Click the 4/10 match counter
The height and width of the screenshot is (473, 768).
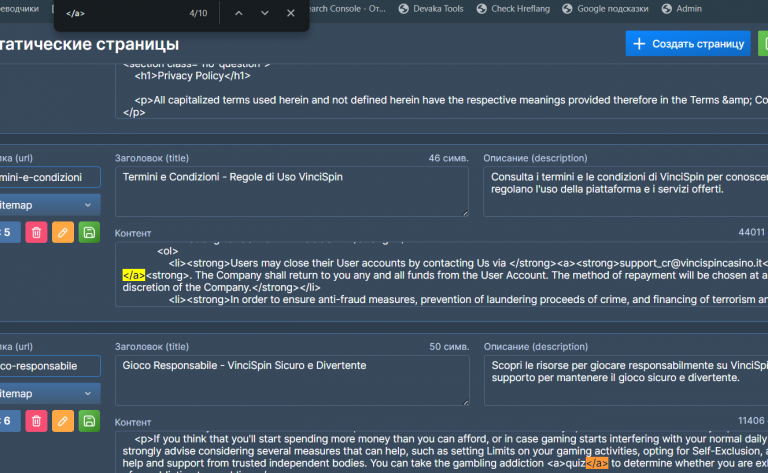pyautogui.click(x=198, y=13)
